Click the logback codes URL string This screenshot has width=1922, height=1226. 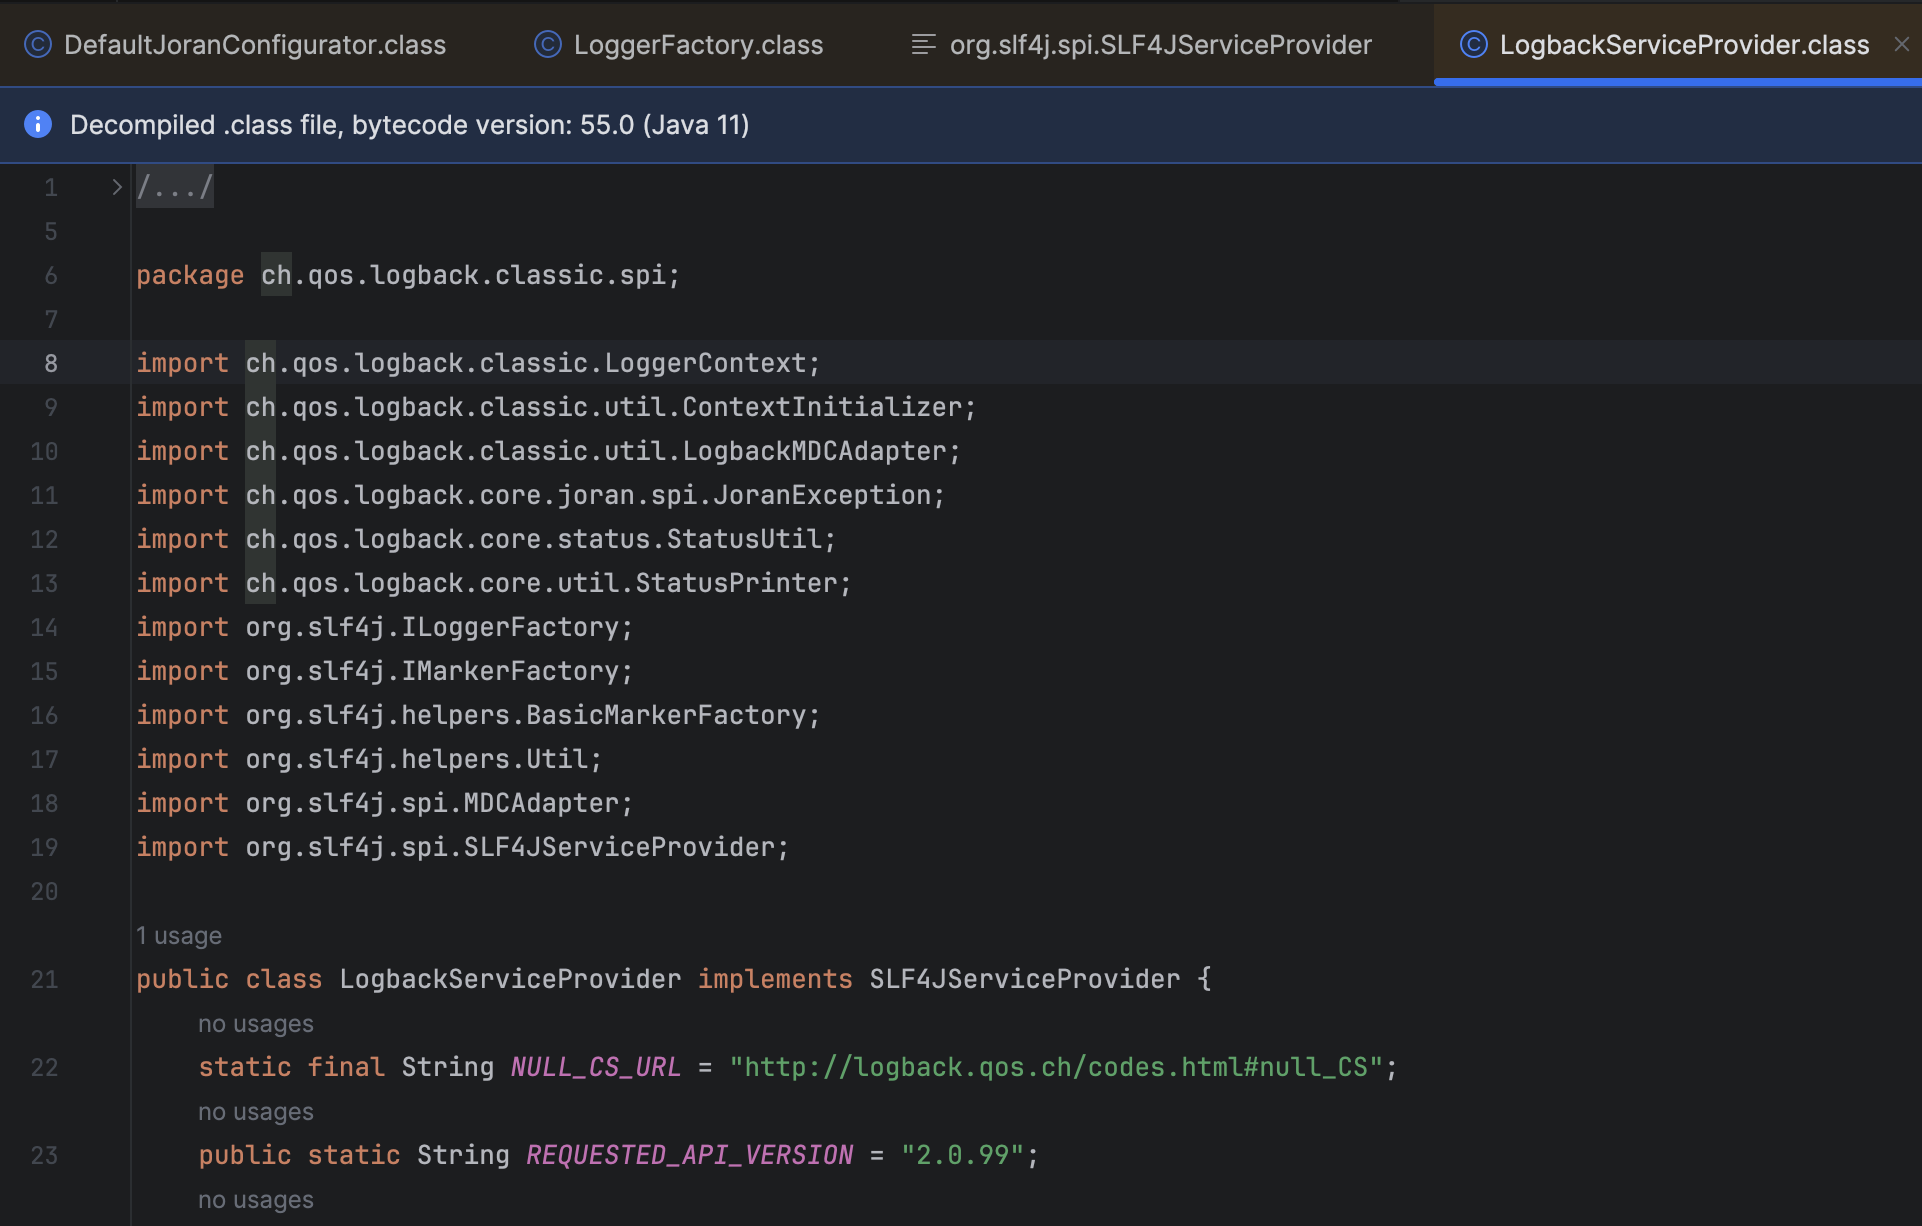(x=1055, y=1067)
